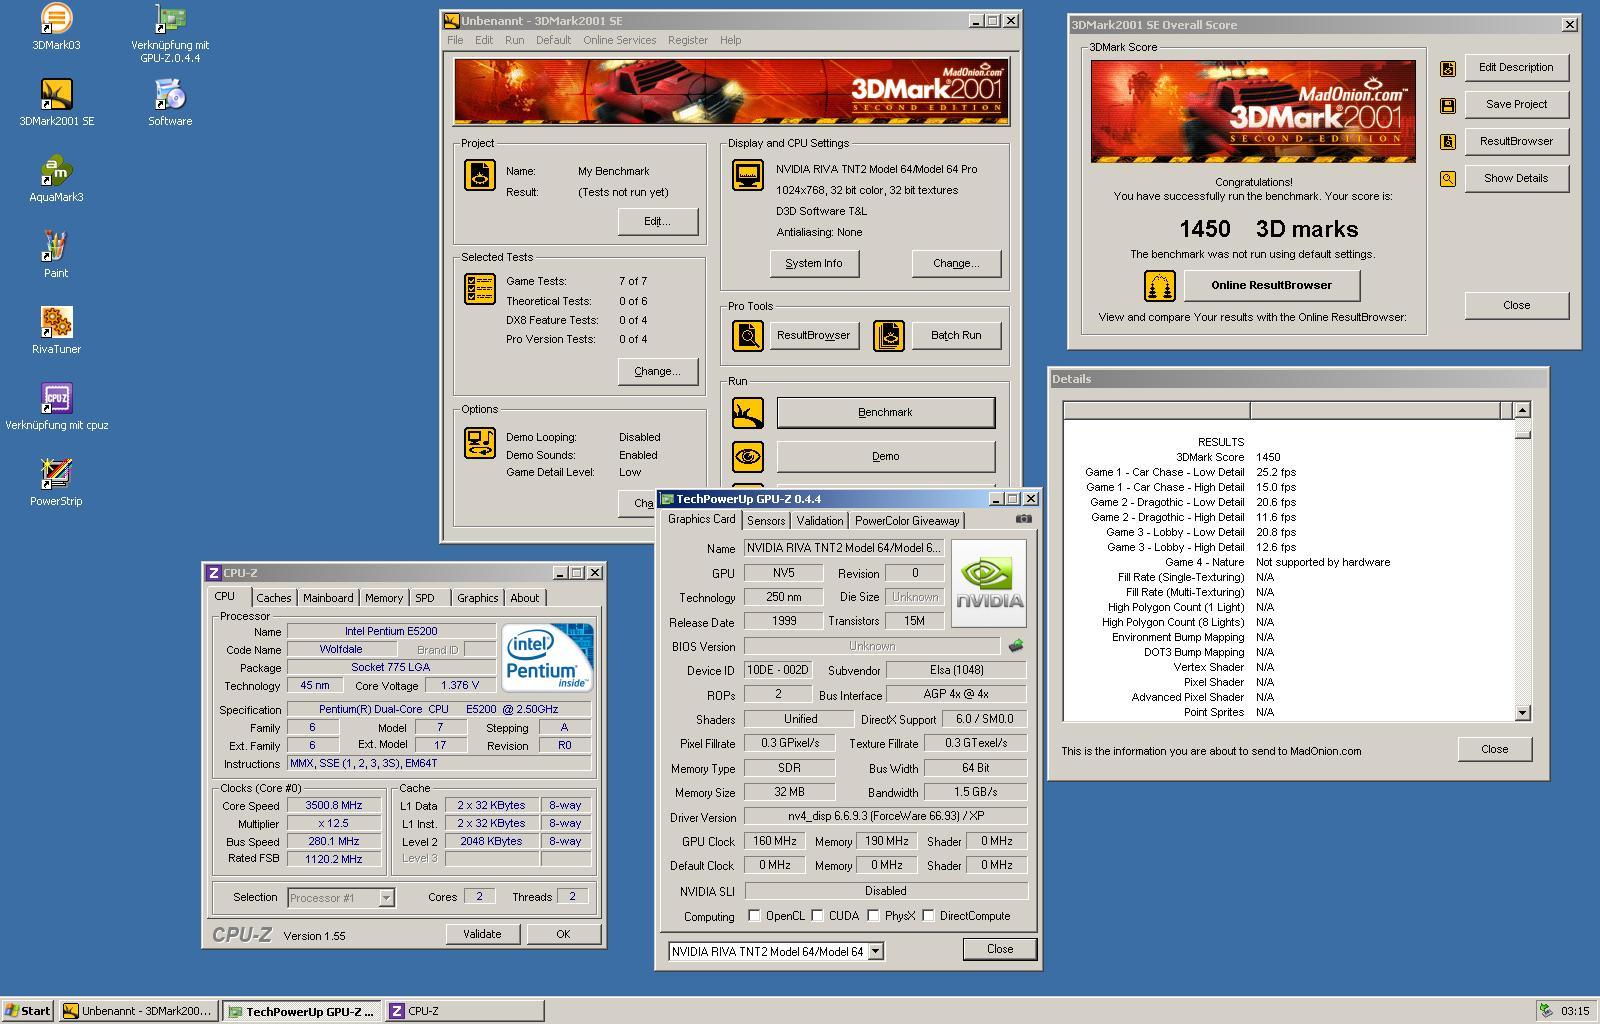Click the Details list scroll-up arrow
The width and height of the screenshot is (1600, 1024).
[x=1522, y=410]
